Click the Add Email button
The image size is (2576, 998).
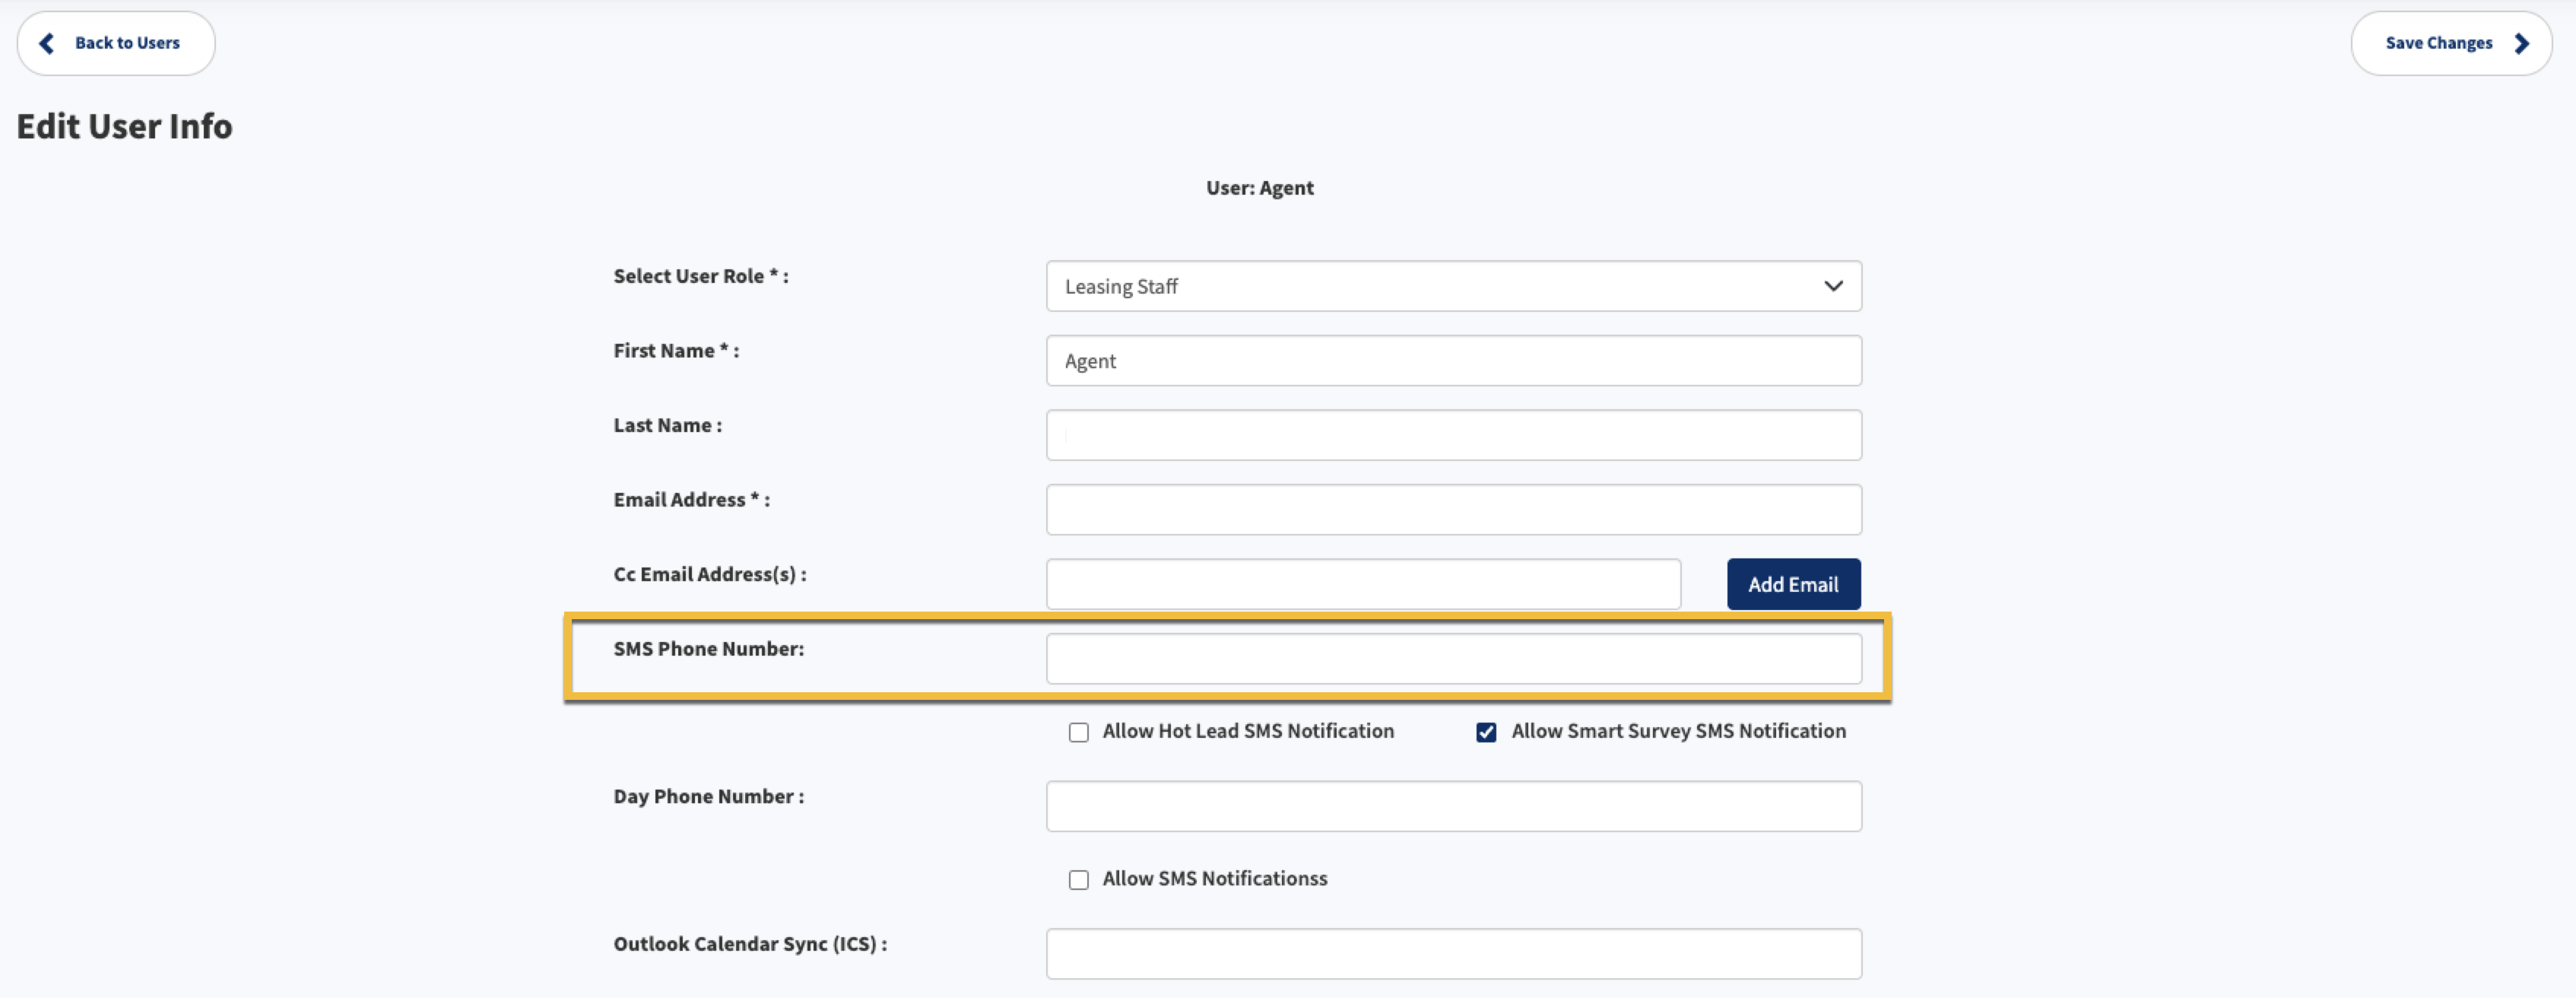click(1793, 584)
